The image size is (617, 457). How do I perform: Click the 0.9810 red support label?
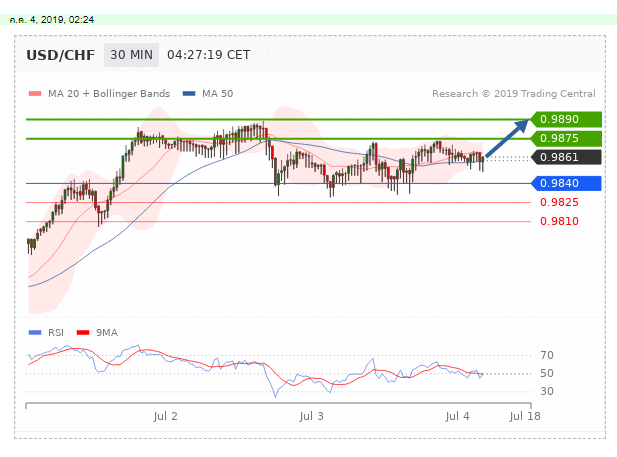point(559,221)
